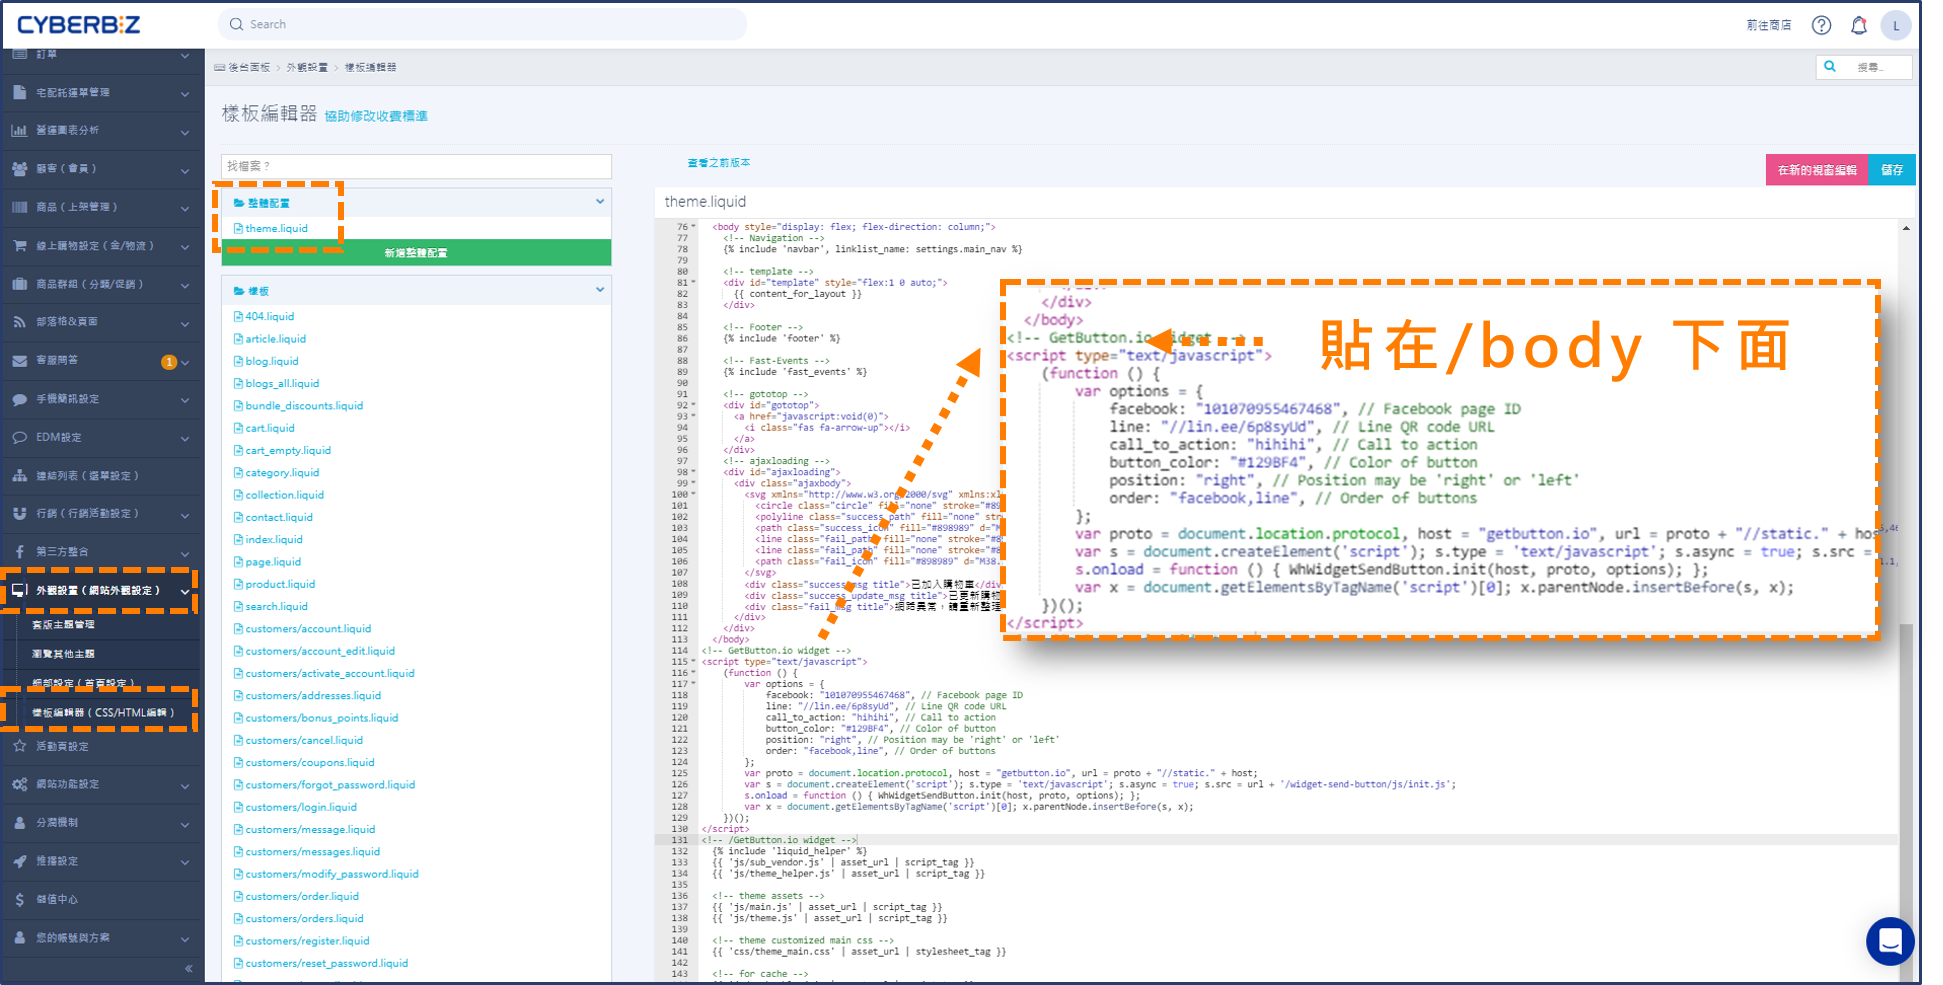This screenshot has width=1943, height=985.
Task: Fold code at line 76 gutter arrow
Action: (694, 227)
